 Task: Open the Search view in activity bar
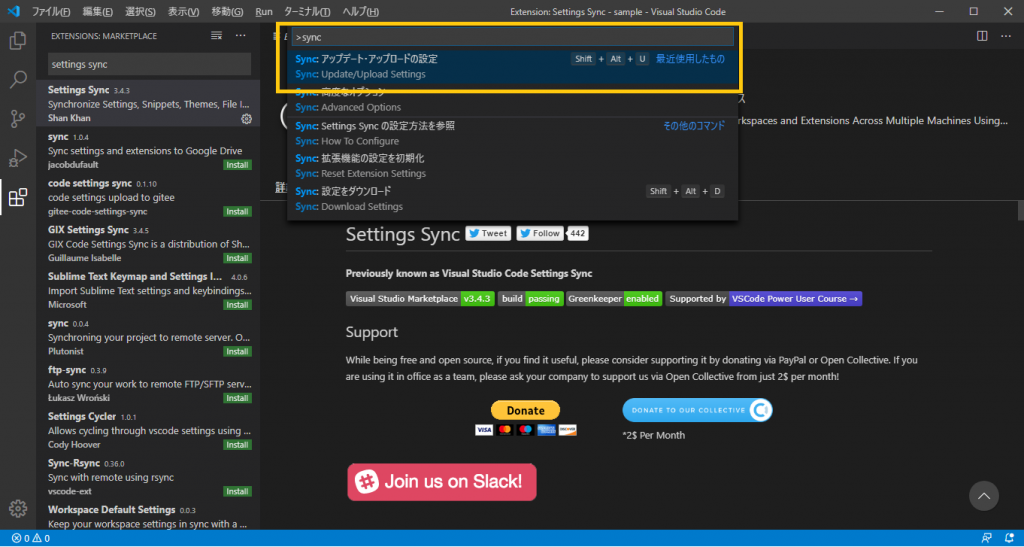pos(18,80)
